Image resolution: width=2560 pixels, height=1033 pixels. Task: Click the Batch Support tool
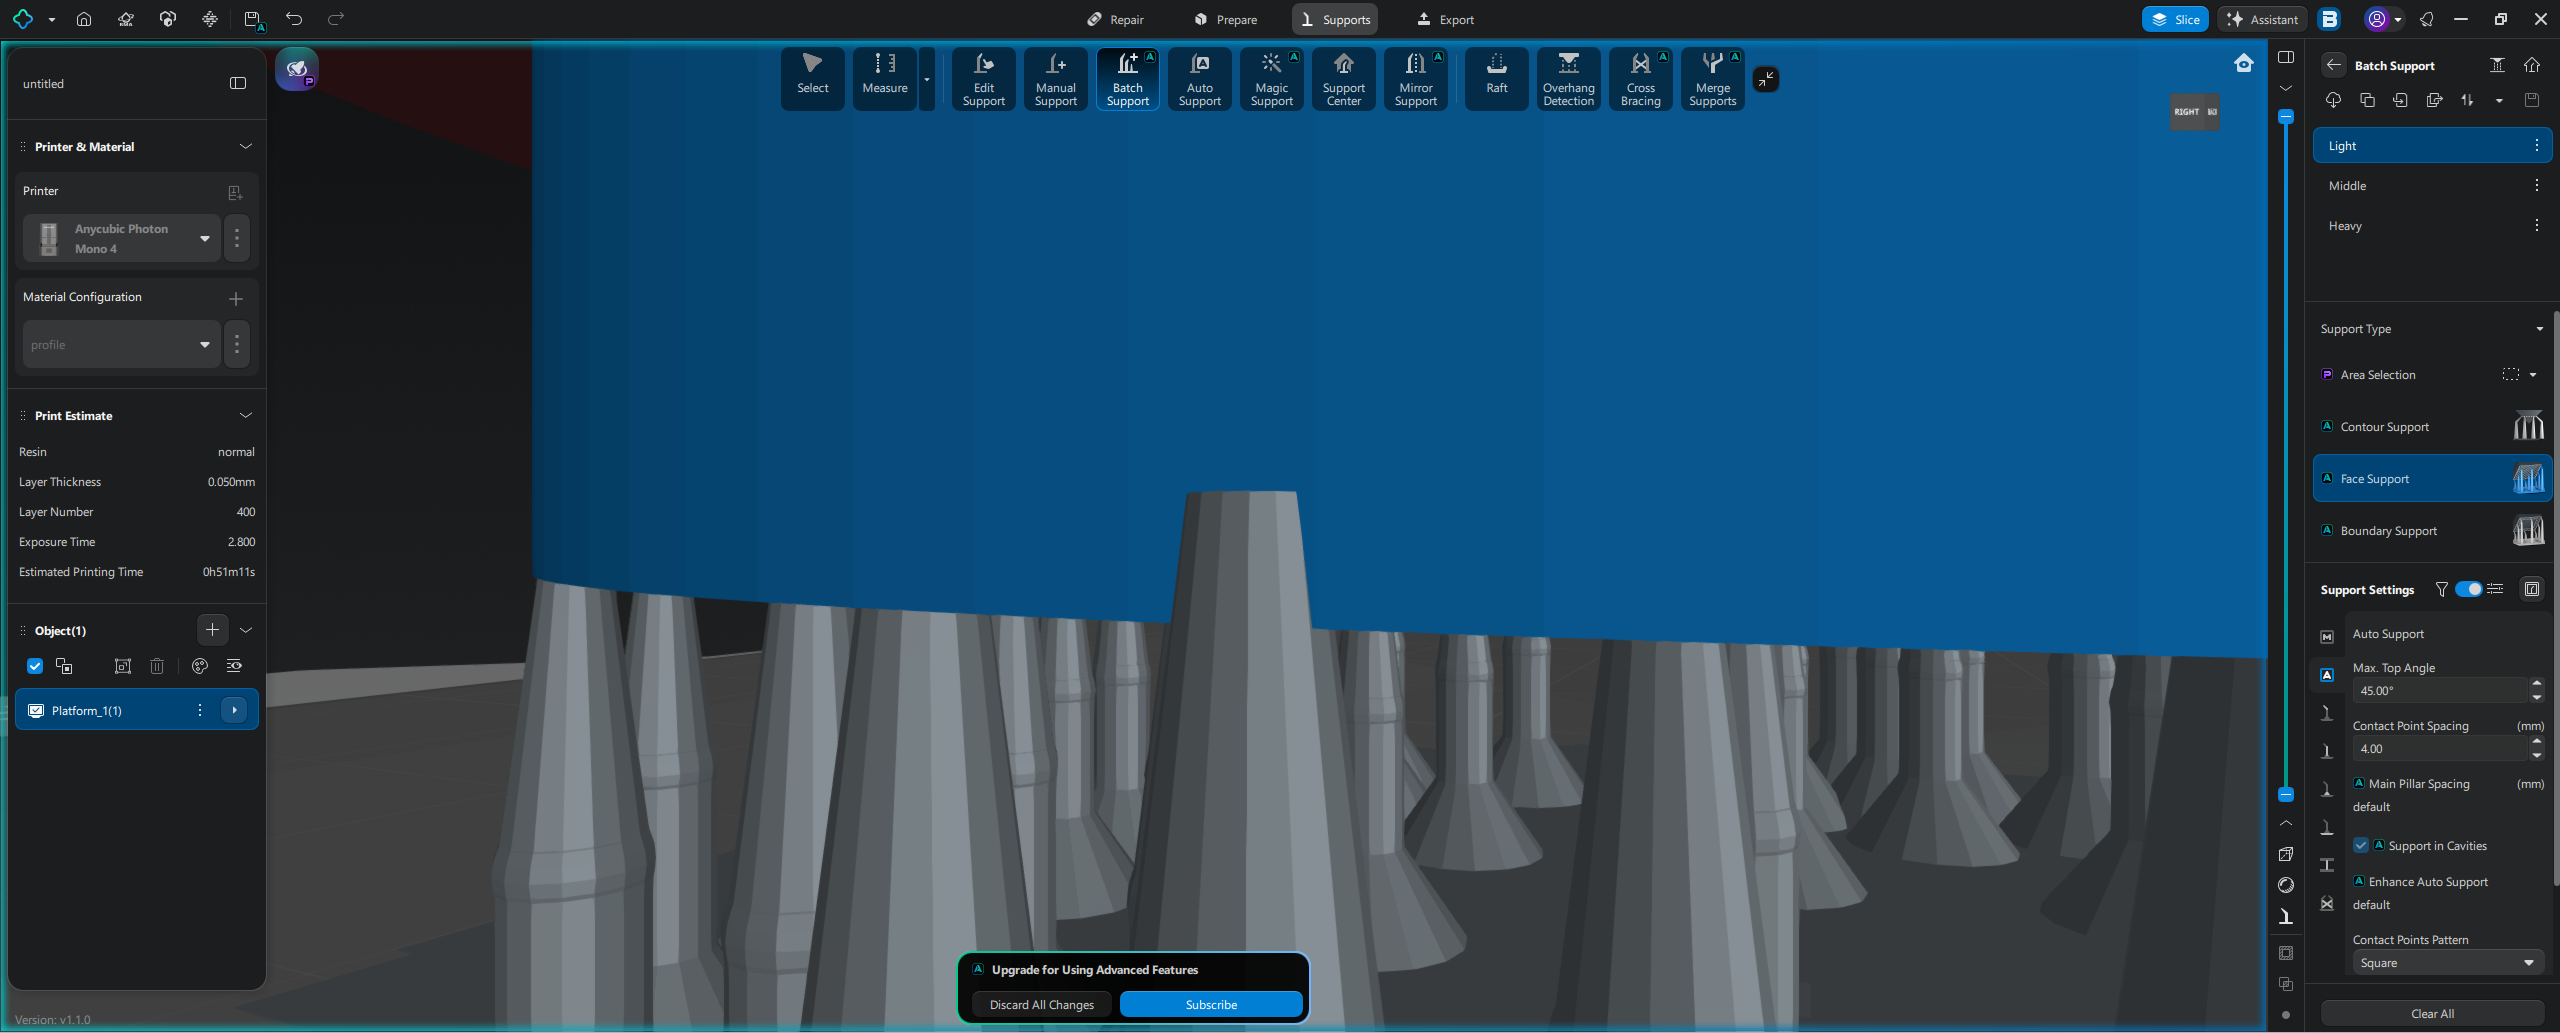pyautogui.click(x=1128, y=79)
